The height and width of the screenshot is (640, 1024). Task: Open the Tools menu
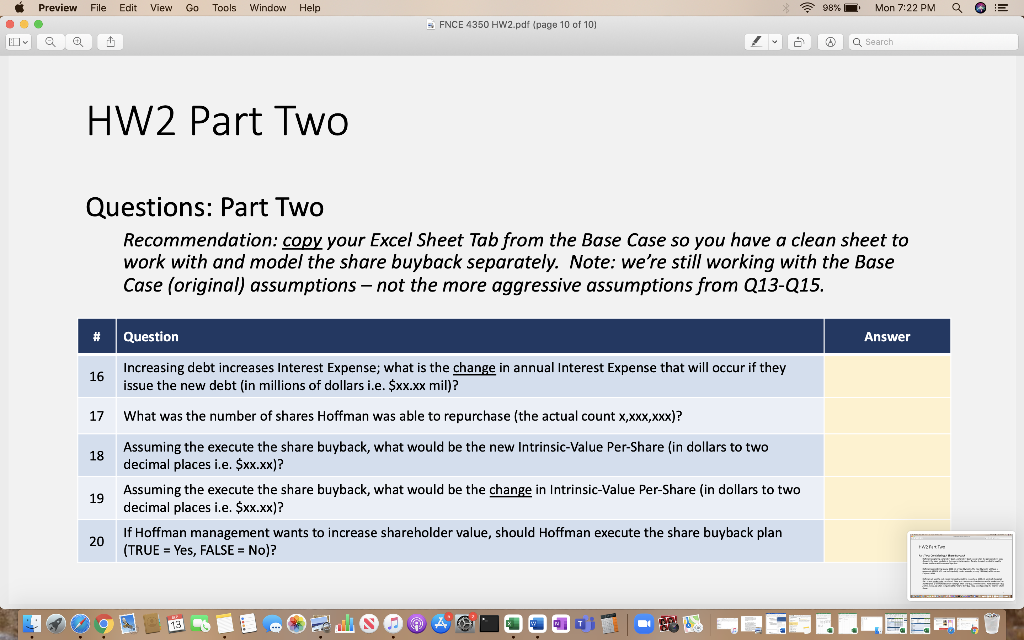pyautogui.click(x=224, y=8)
